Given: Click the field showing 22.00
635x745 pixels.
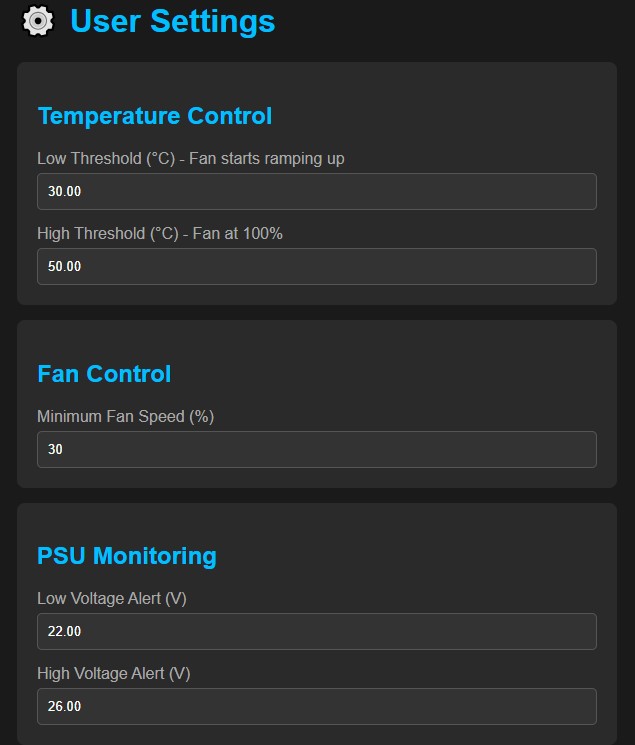Looking at the screenshot, I should click(316, 631).
